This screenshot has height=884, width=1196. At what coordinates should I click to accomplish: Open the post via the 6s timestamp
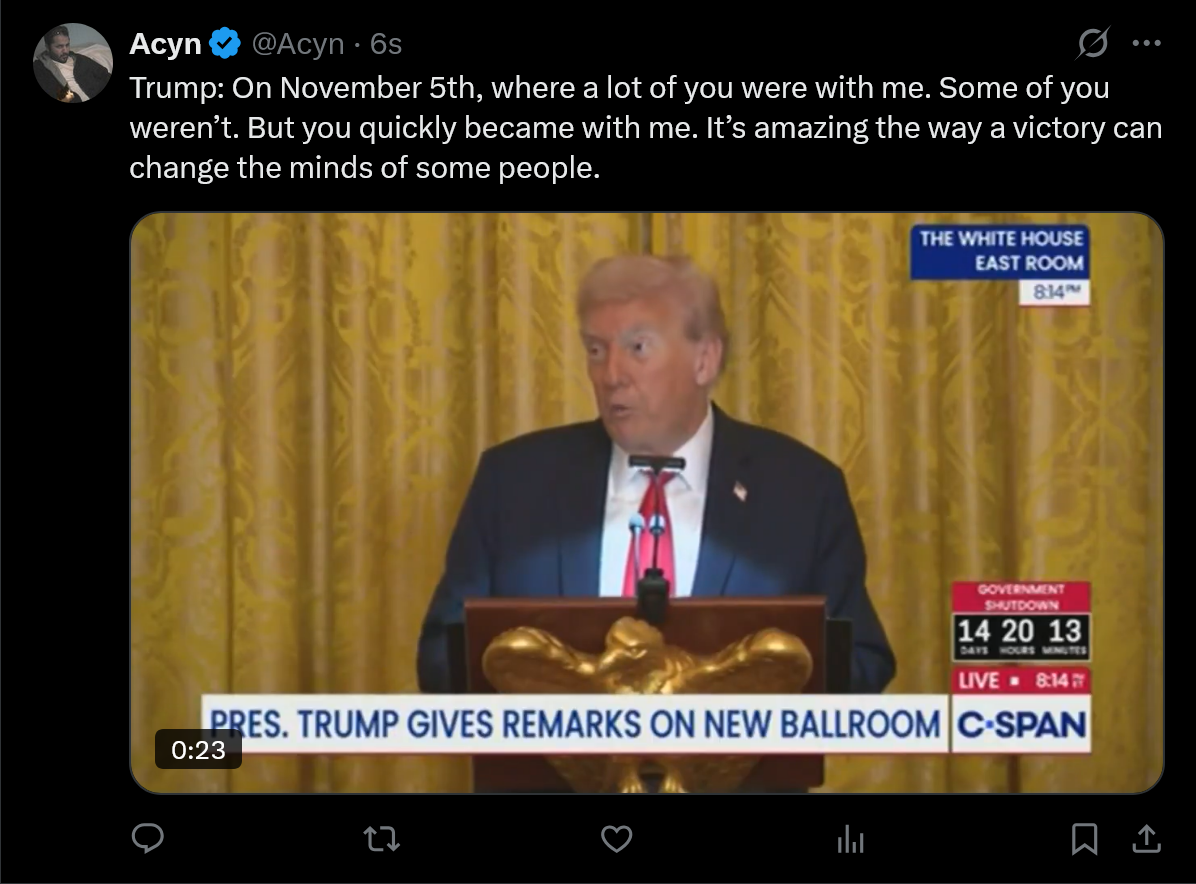386,43
